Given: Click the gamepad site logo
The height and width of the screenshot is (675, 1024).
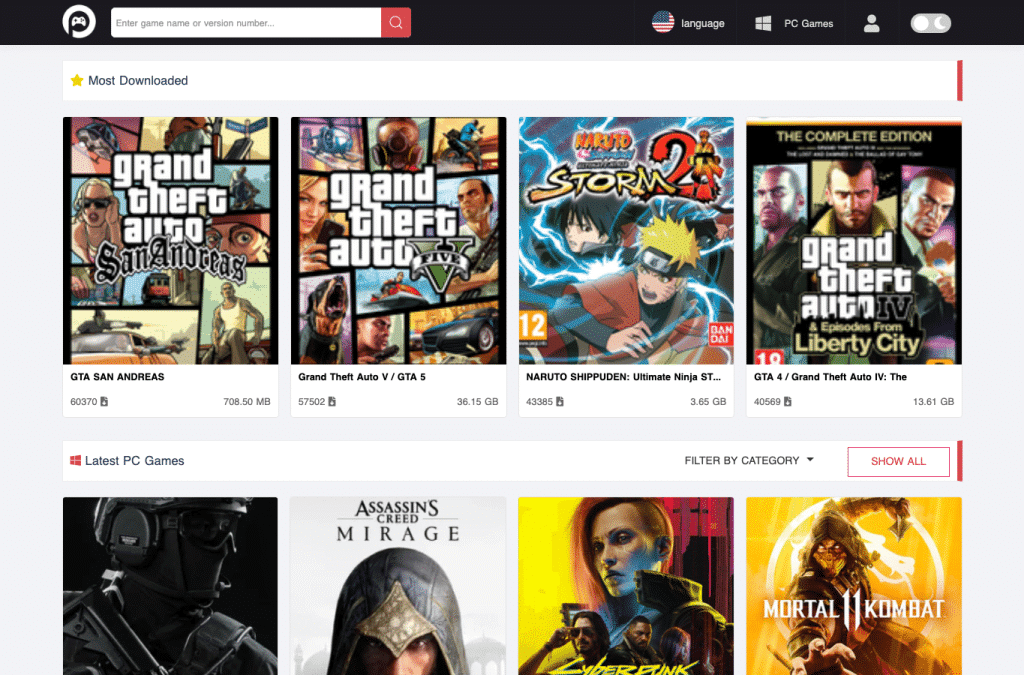Looking at the screenshot, I should click(79, 22).
